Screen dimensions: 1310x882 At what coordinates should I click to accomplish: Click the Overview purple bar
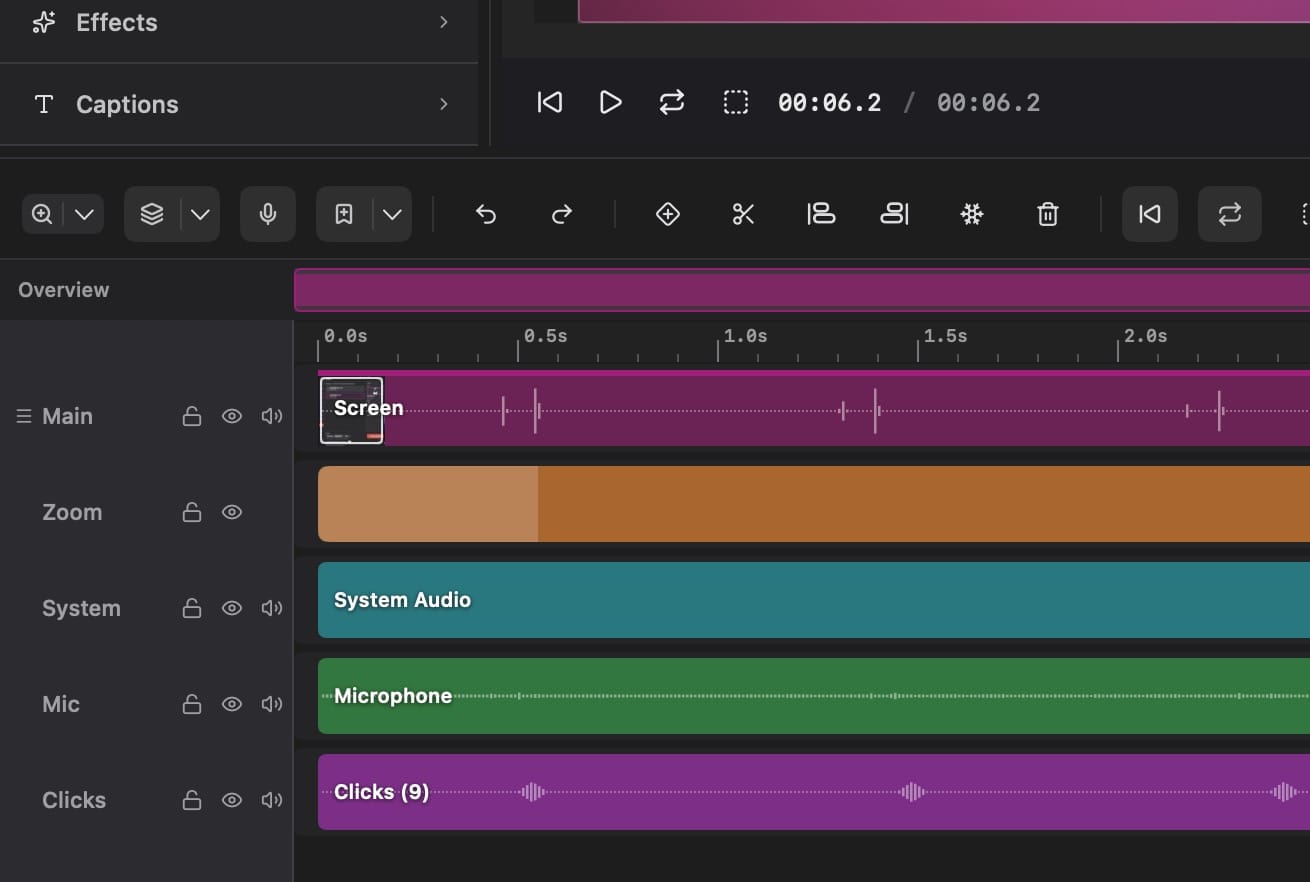(802, 290)
